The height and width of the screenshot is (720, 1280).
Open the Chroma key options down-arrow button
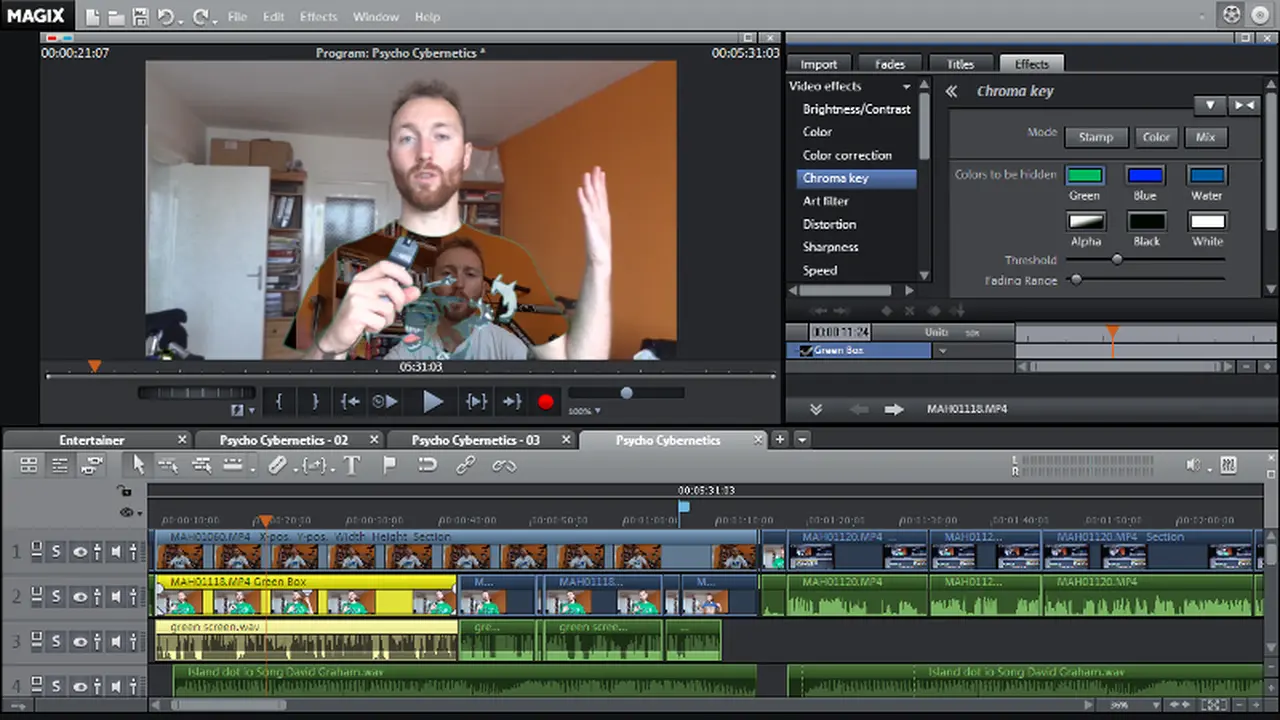1210,105
